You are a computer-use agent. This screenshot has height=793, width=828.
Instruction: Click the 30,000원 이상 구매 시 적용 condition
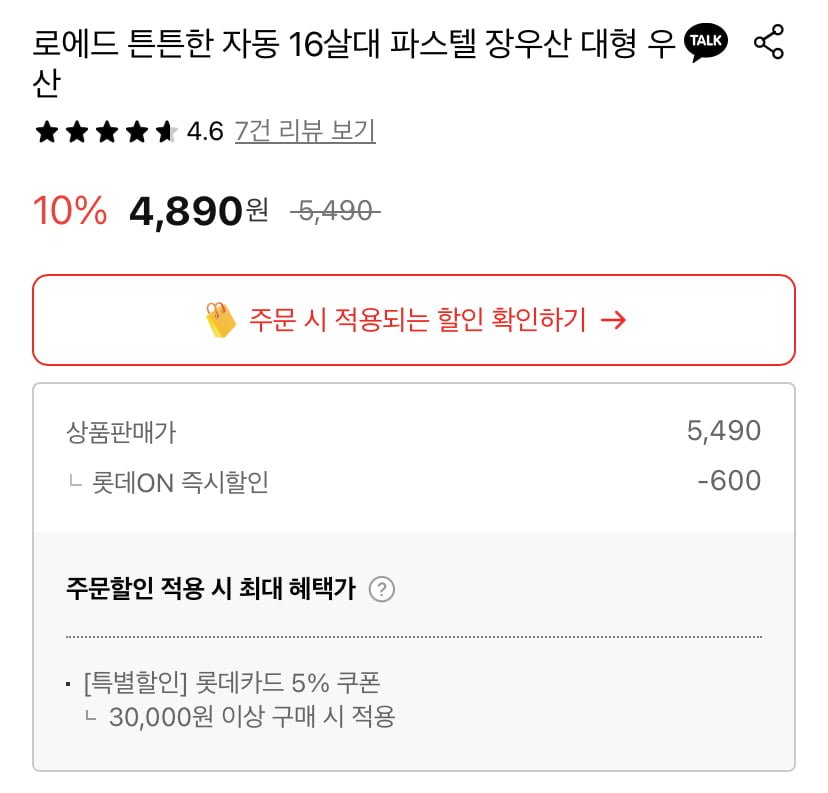click(252, 717)
